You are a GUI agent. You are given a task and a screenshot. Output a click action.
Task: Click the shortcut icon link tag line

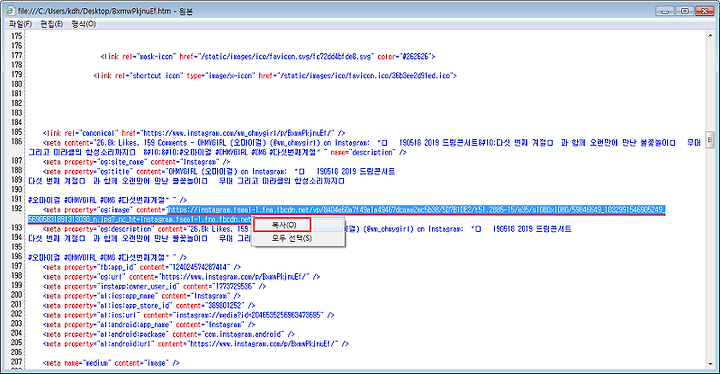tap(275, 75)
